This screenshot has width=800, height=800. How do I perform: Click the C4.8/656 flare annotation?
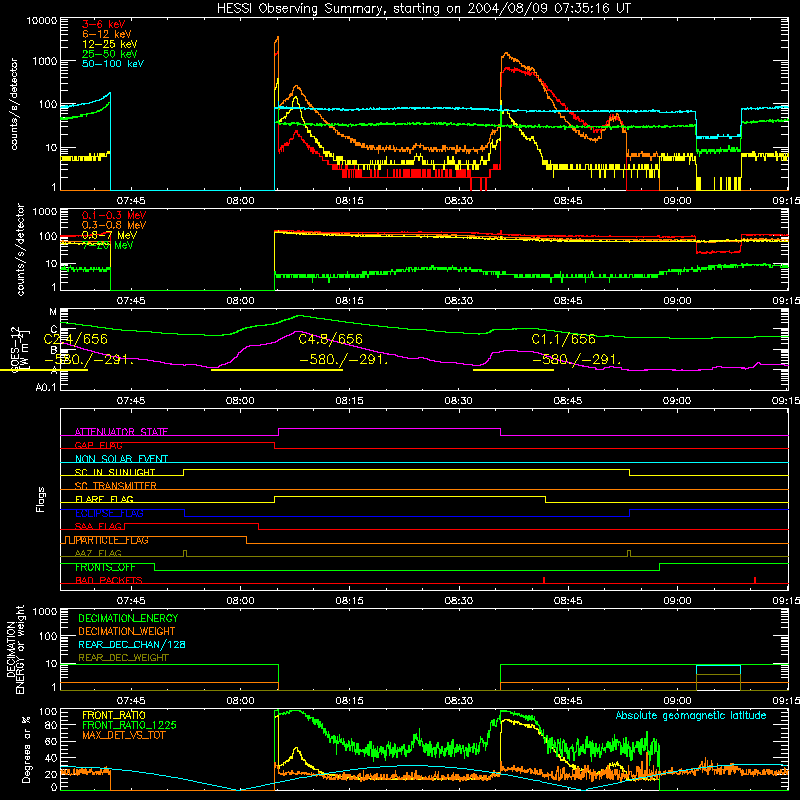click(331, 339)
